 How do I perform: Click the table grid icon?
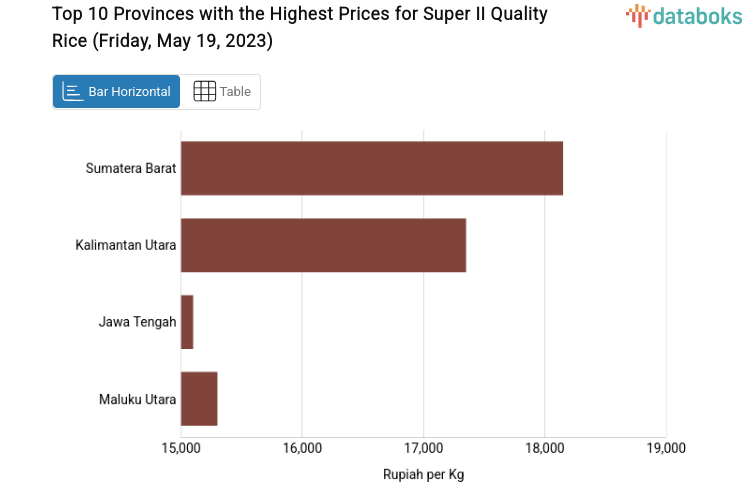(204, 92)
